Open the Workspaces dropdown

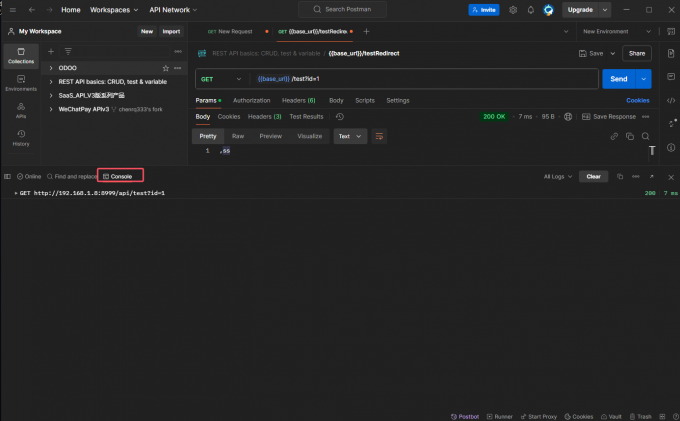click(x=114, y=10)
